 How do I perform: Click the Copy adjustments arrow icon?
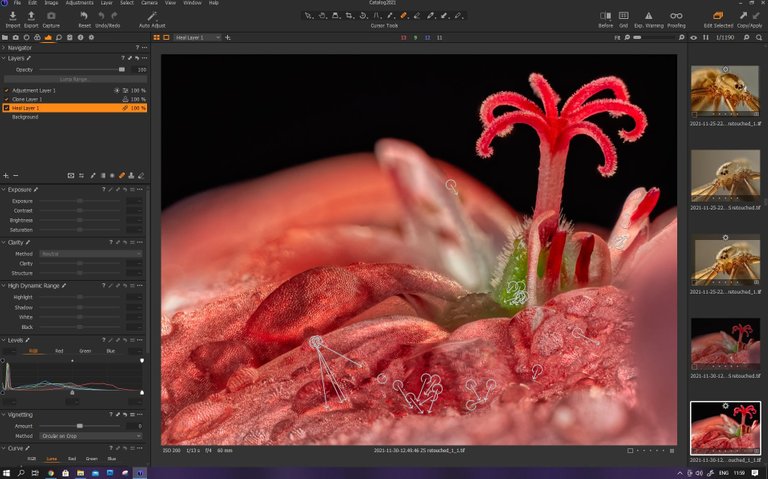click(x=744, y=16)
